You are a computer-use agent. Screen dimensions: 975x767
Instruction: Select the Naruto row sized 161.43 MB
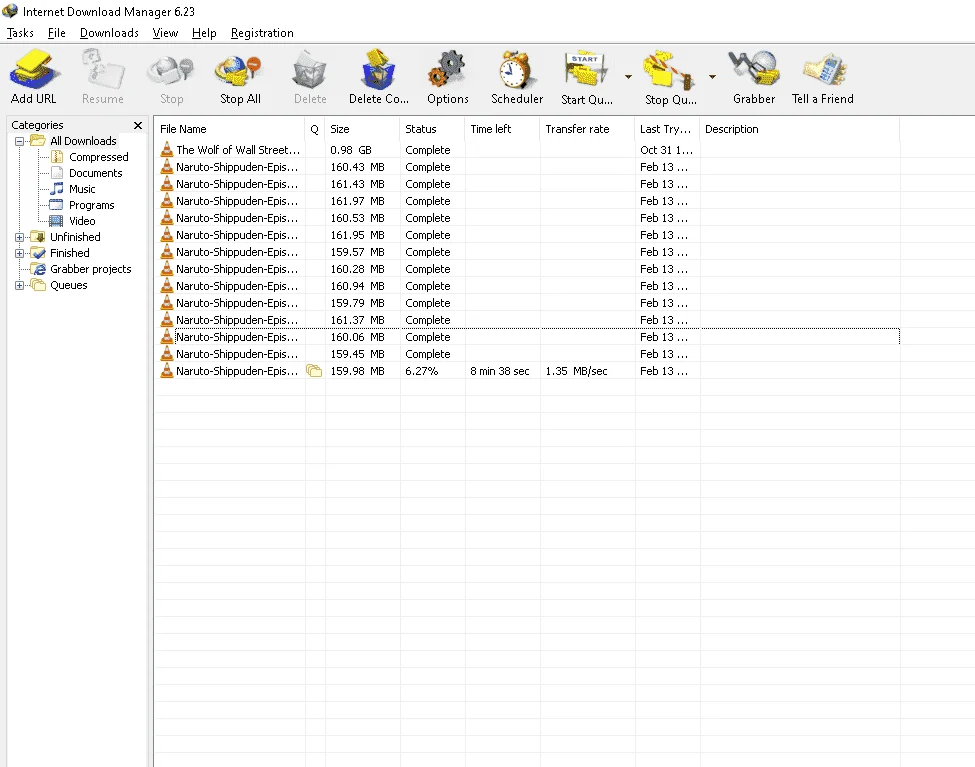coord(527,184)
